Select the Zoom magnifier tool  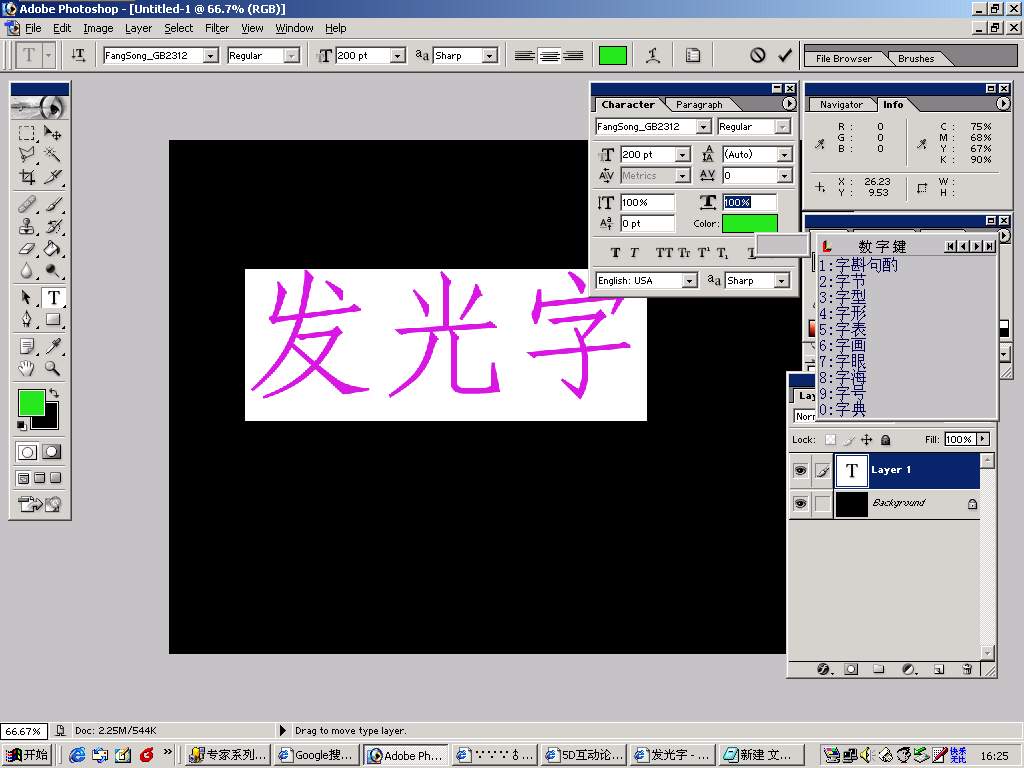click(x=53, y=368)
